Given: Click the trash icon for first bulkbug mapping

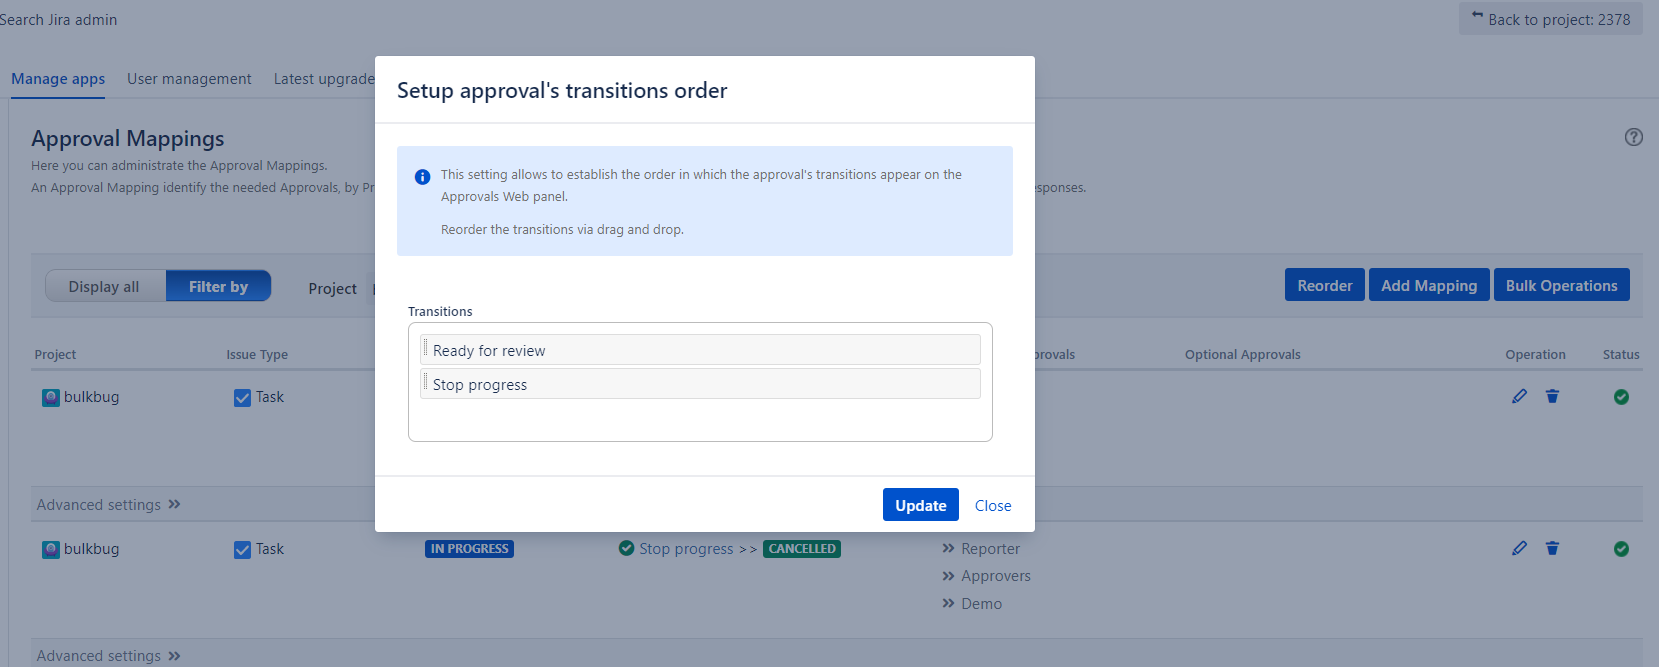Looking at the screenshot, I should point(1552,397).
